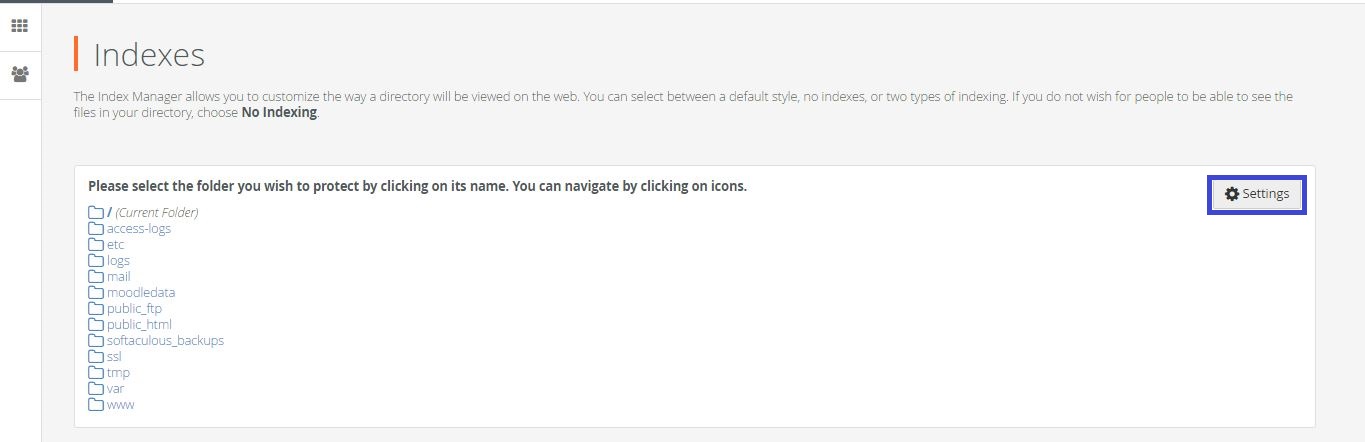Select the access-logs folder name

pos(139,228)
